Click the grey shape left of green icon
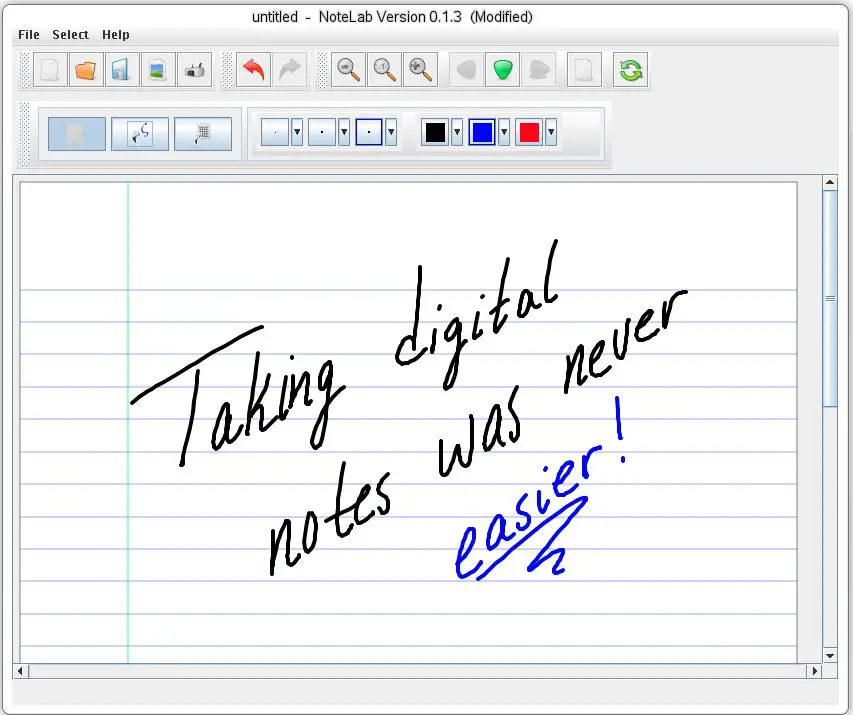The image size is (853, 715). [x=466, y=70]
